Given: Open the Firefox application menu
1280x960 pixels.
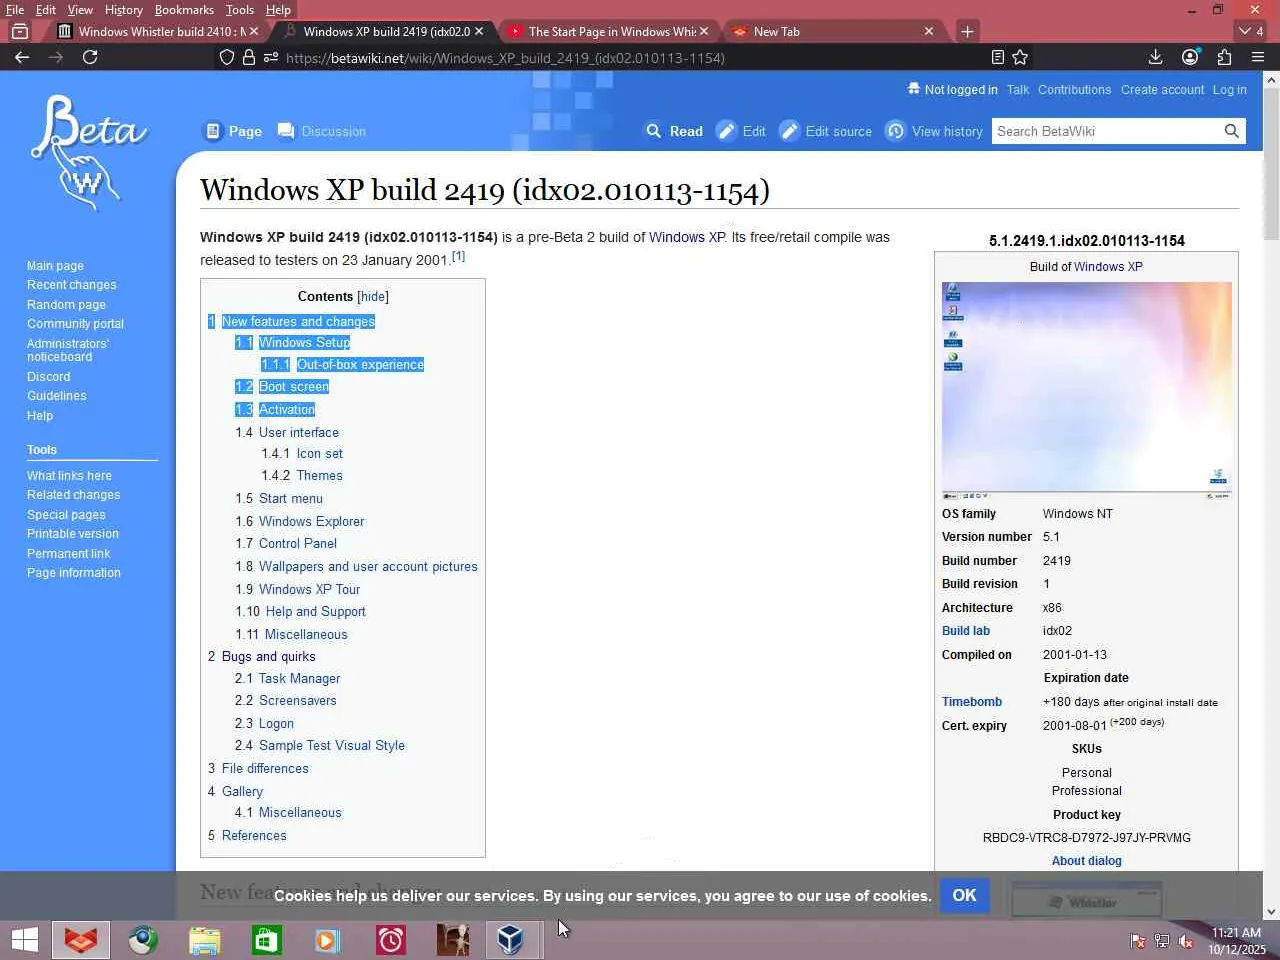Looking at the screenshot, I should [1258, 57].
